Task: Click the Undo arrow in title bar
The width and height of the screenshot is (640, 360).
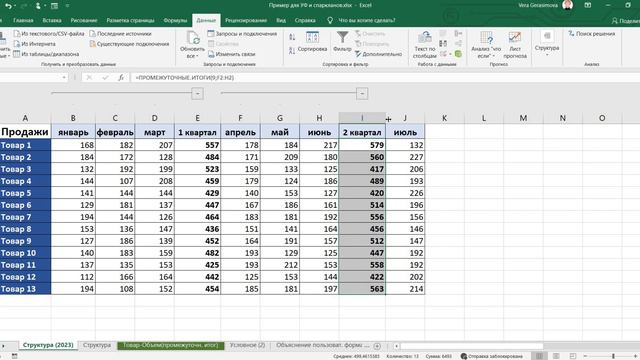Action: (x=8, y=6)
